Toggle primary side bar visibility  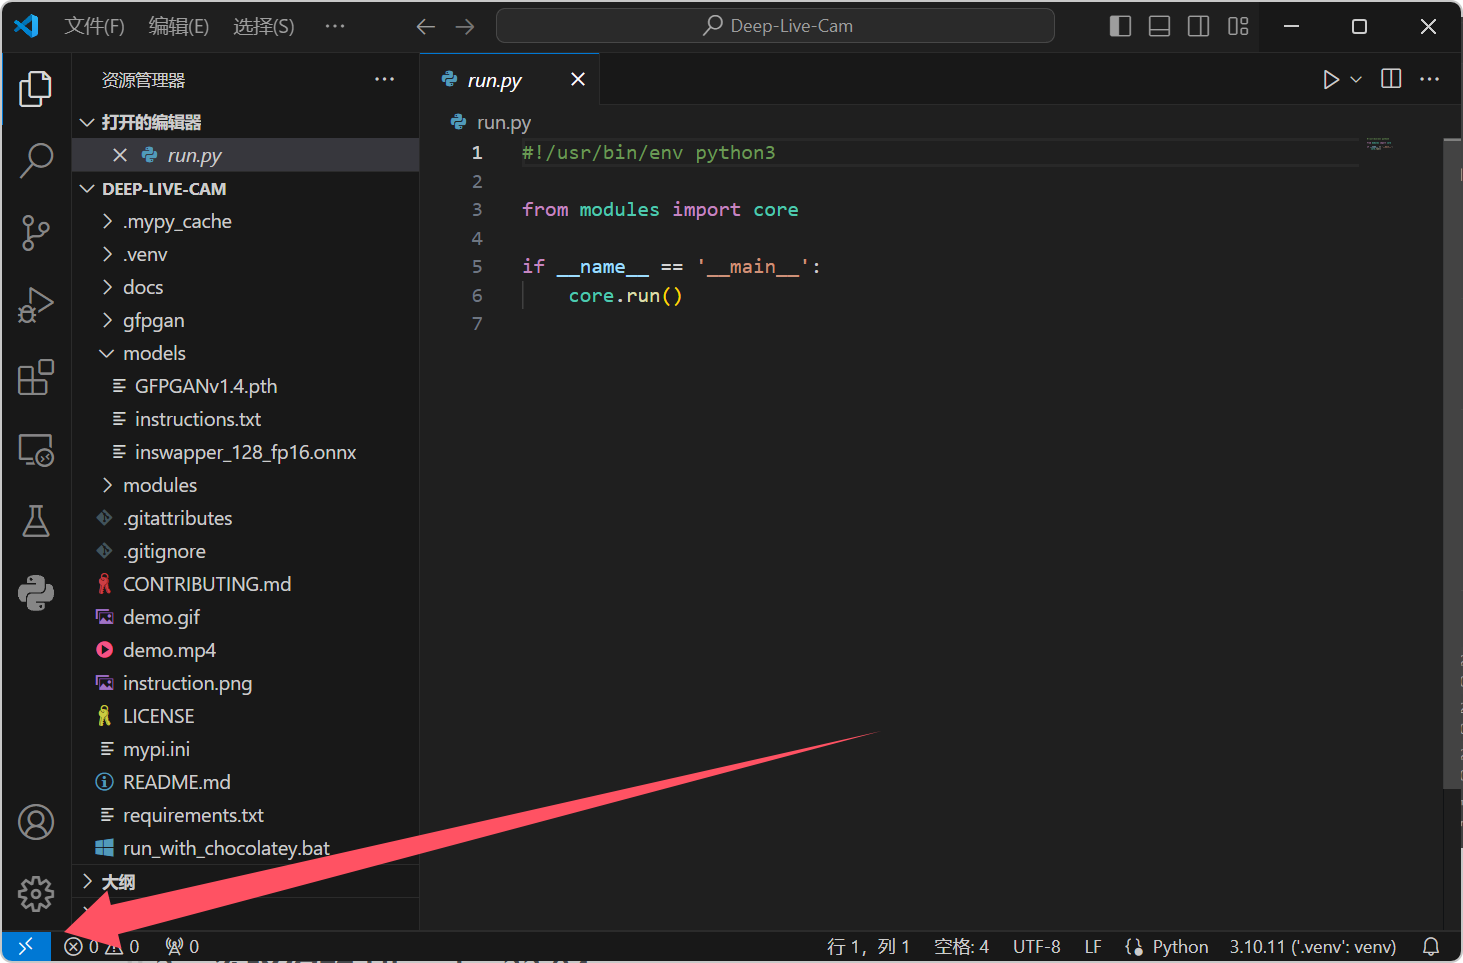[x=1121, y=27]
